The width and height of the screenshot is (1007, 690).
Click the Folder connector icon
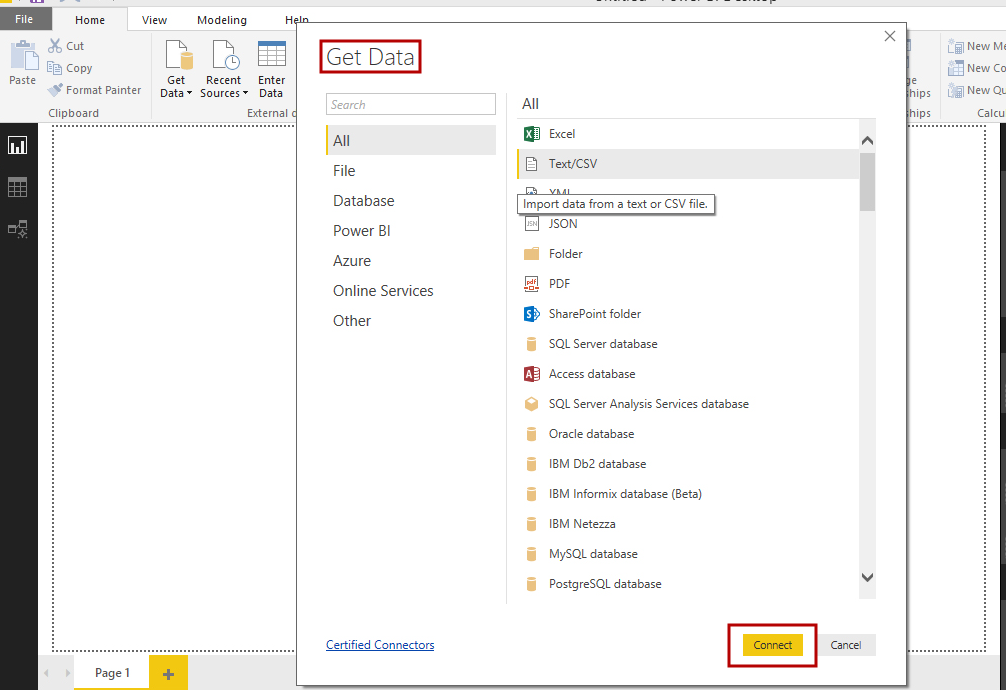(x=532, y=254)
